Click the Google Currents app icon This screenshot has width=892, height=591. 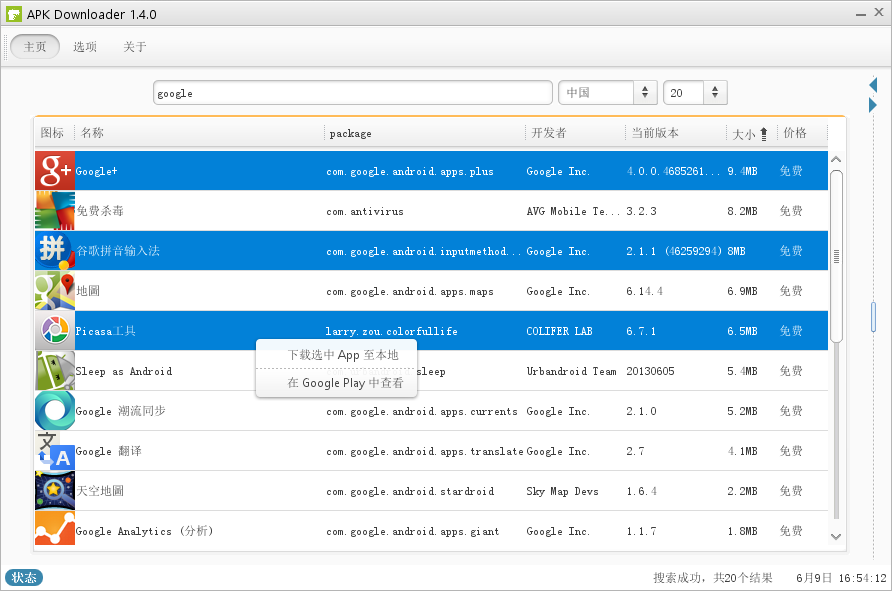pyautogui.click(x=55, y=411)
